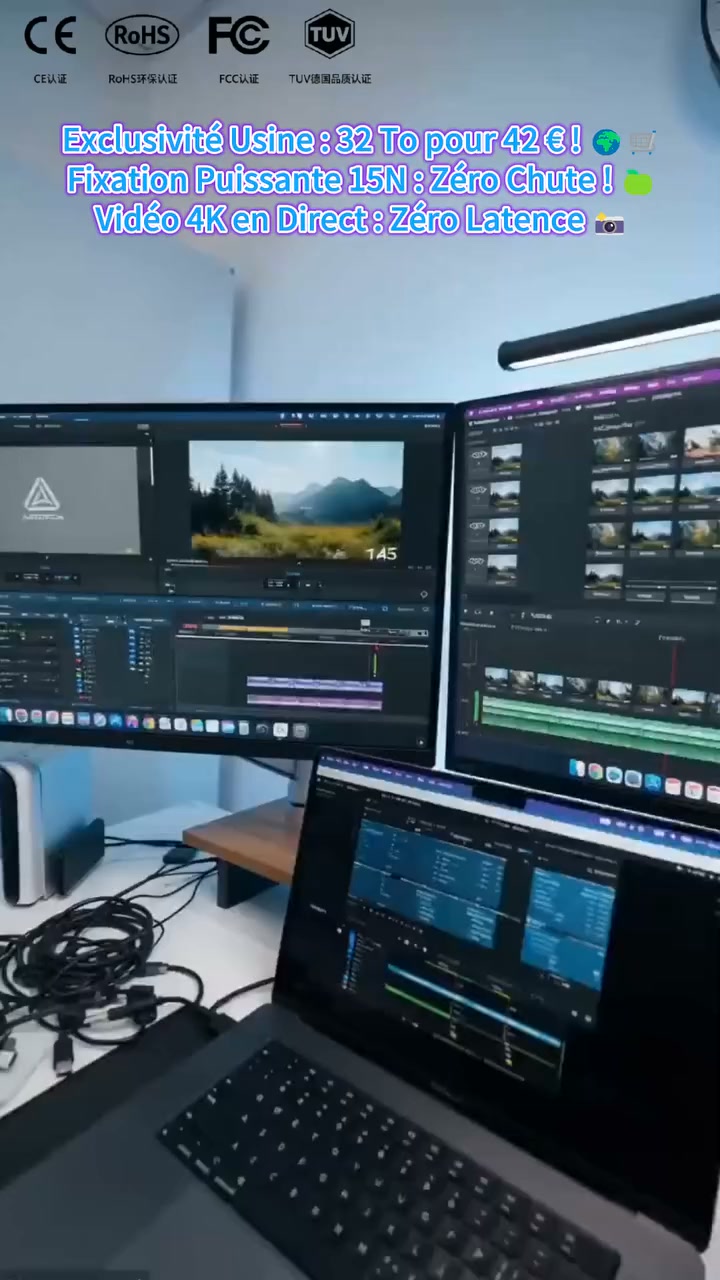Select top thumbnail beside eye icons, right monitor
Image resolution: width=720 pixels, height=1280 pixels.
pos(506,458)
